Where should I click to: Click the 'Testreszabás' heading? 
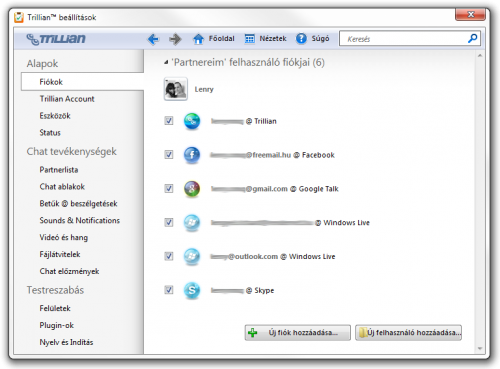55,290
